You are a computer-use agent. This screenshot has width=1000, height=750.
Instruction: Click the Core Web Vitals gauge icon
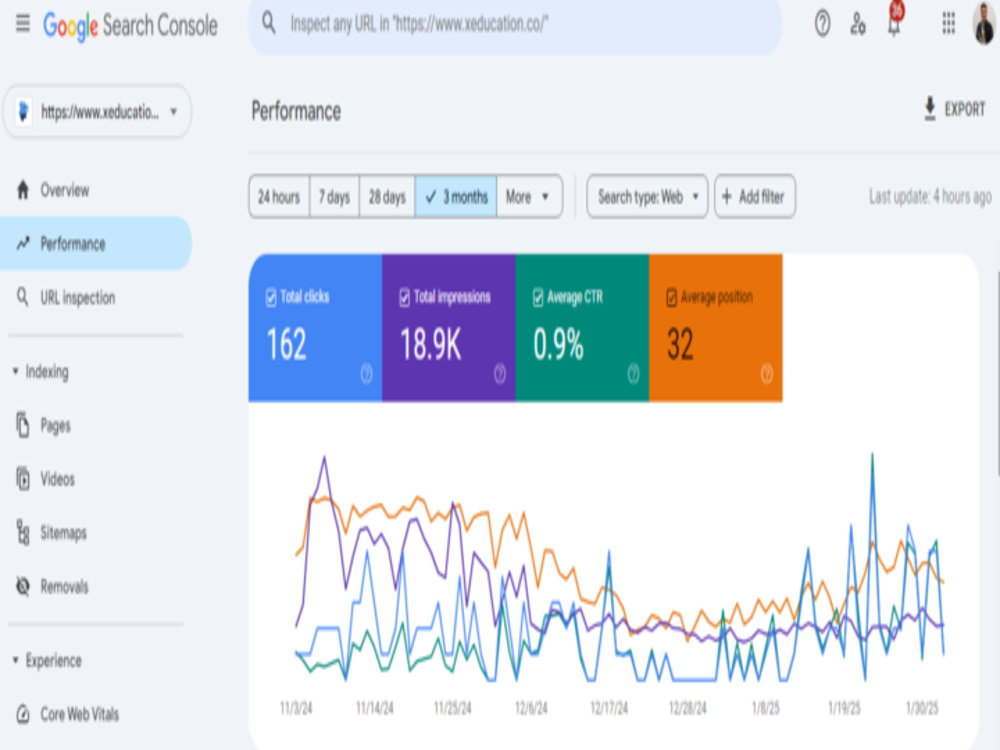point(23,714)
